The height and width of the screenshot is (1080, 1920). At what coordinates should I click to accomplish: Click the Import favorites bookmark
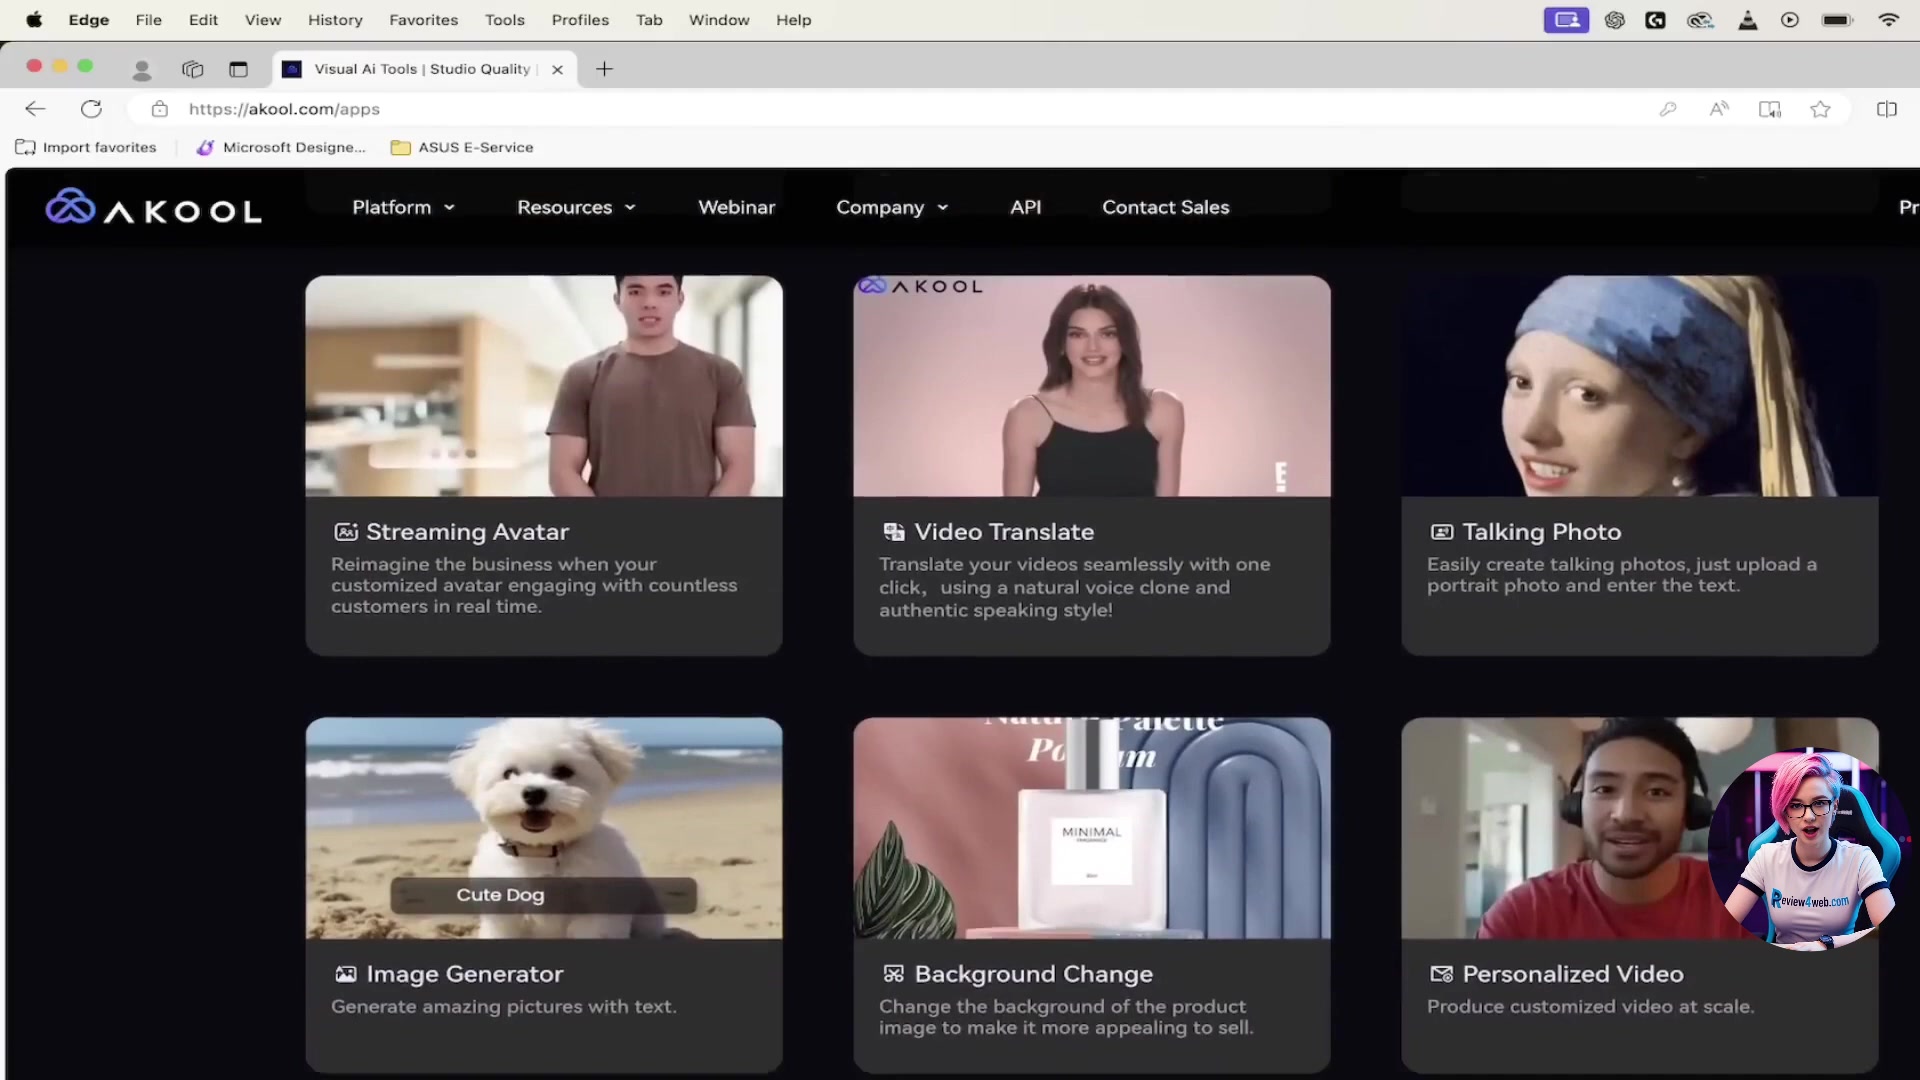[x=86, y=147]
